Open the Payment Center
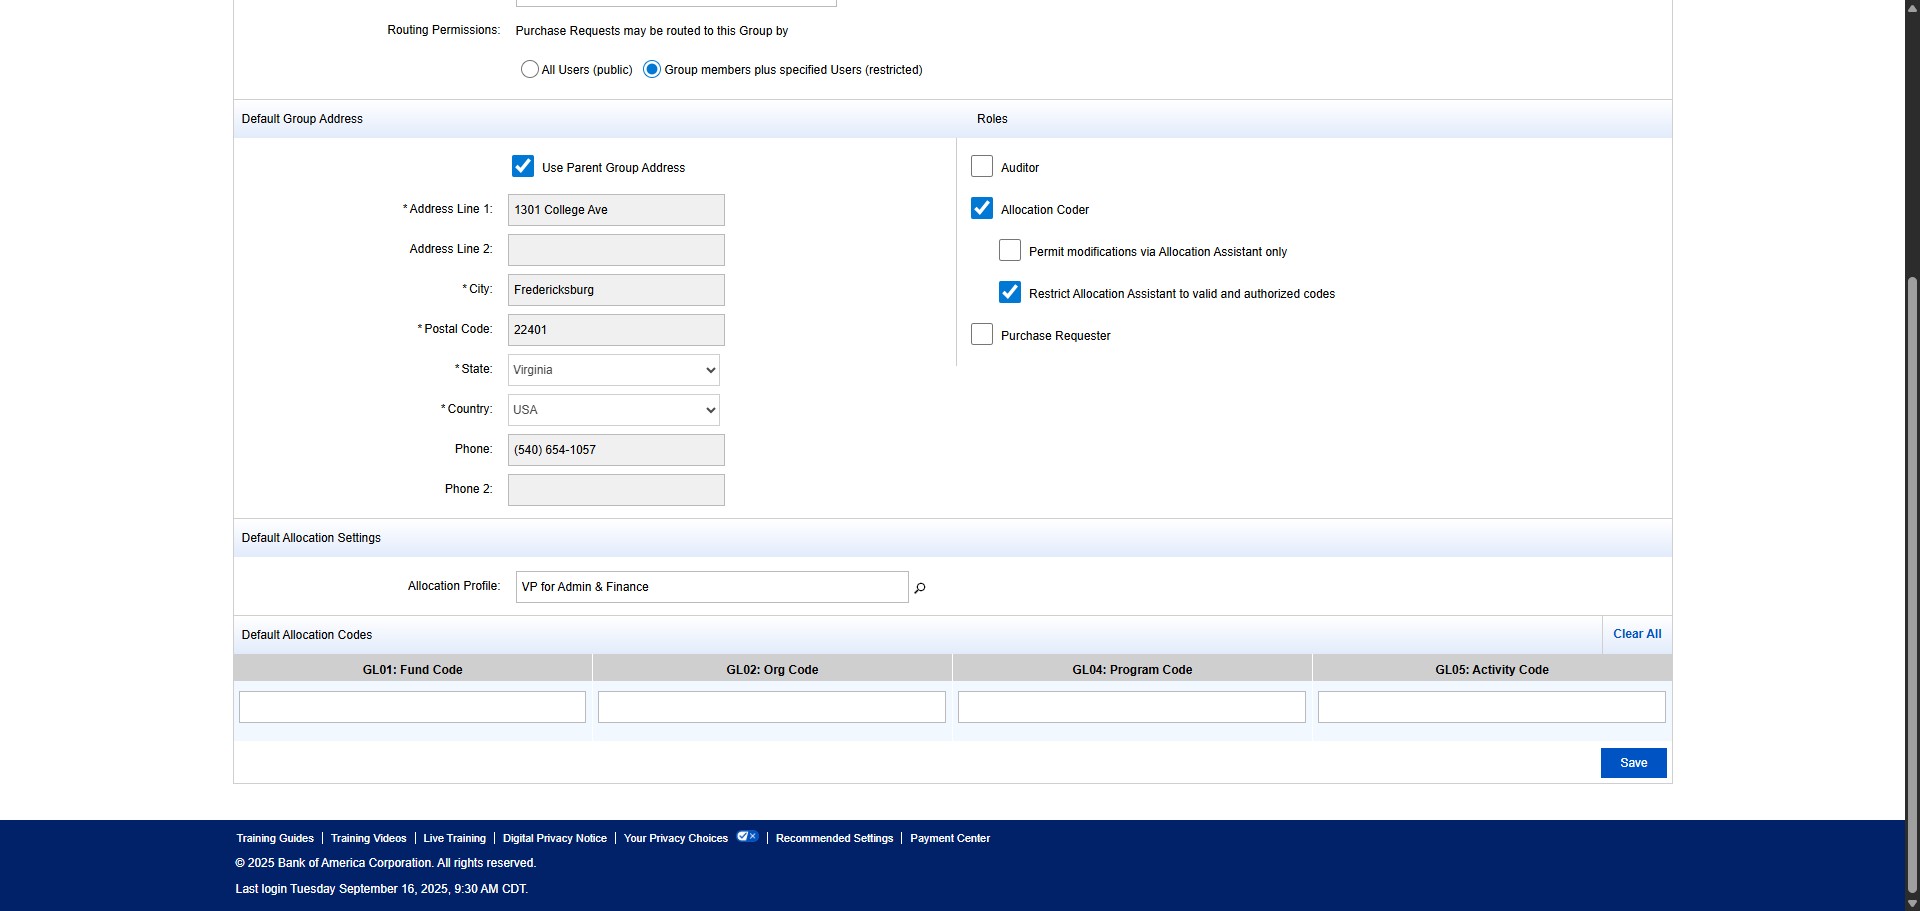The width and height of the screenshot is (1920, 911). pyautogui.click(x=949, y=838)
